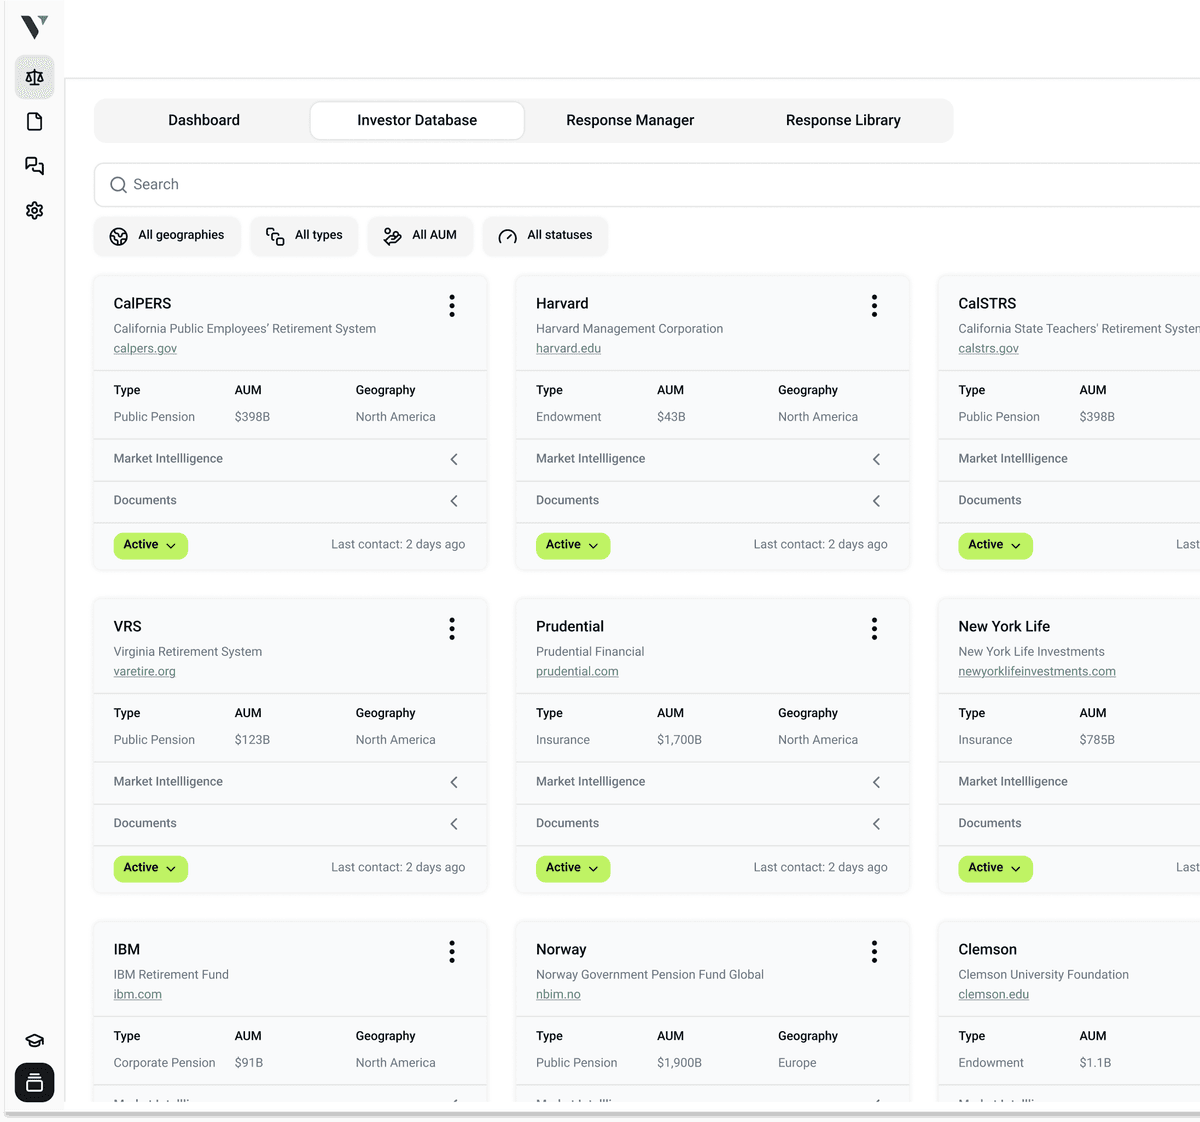Screen dimensions: 1200x1122
Task: Click the scales icon in the sidebar
Action: 35,78
